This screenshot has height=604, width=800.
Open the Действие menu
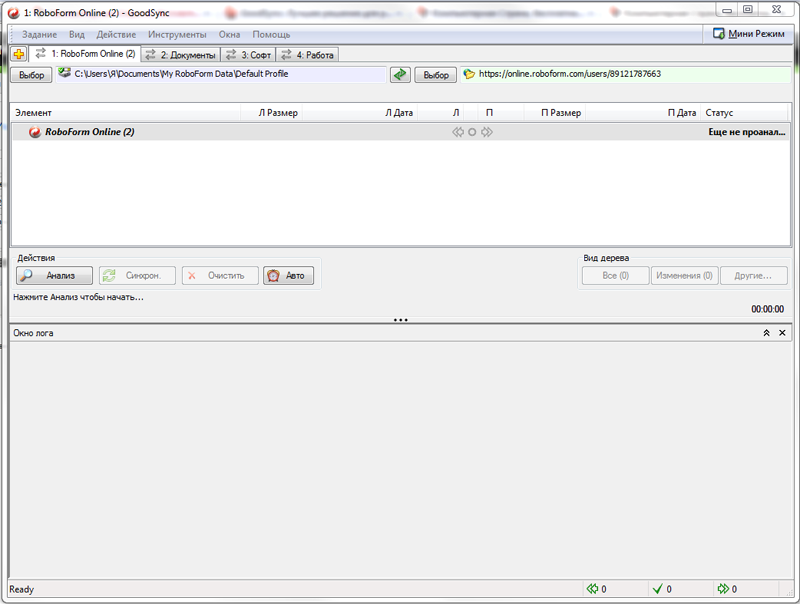116,35
